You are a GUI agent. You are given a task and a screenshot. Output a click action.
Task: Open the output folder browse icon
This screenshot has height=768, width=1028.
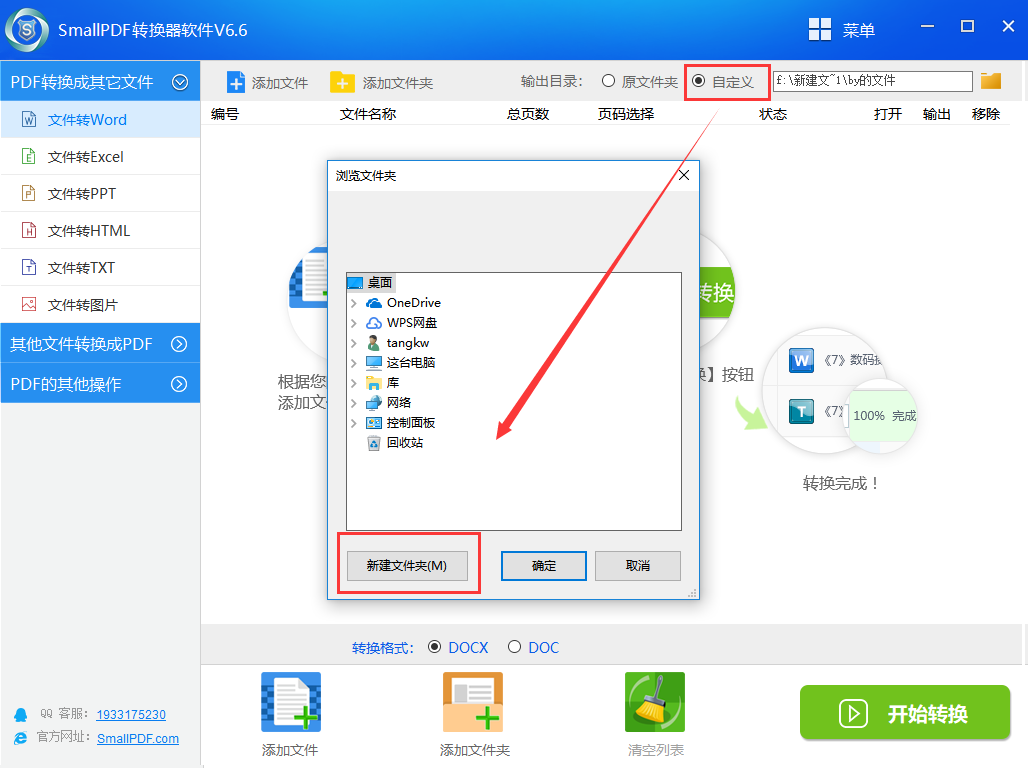click(x=991, y=81)
